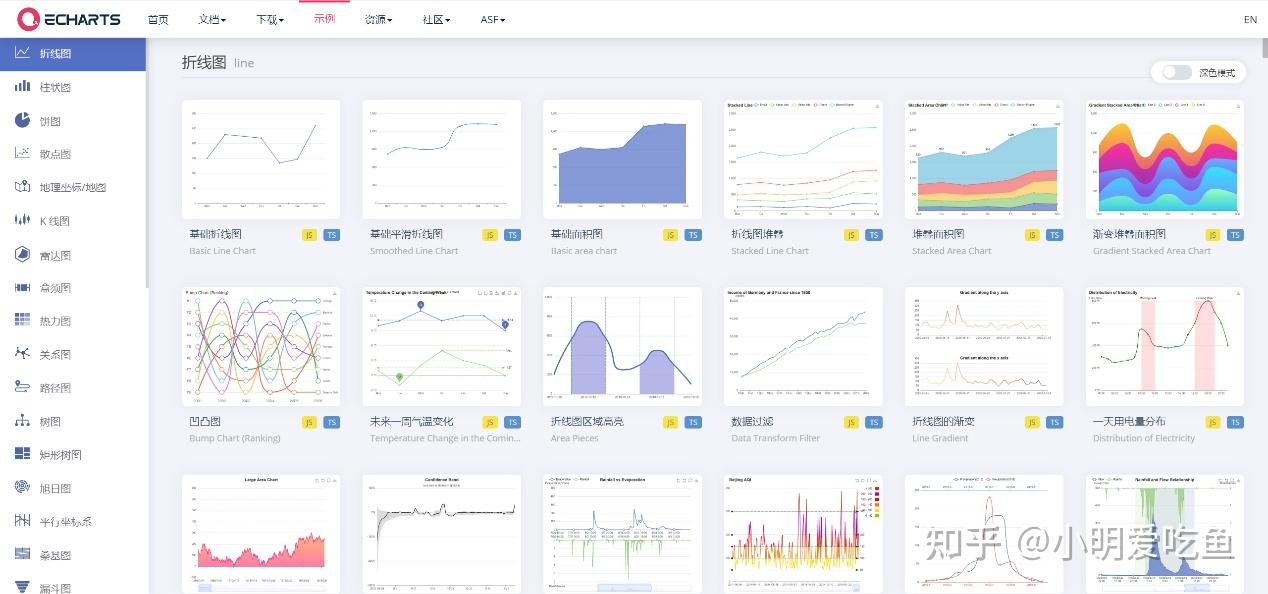
Task: Expand the 下载 dropdown menu
Action: [x=270, y=19]
